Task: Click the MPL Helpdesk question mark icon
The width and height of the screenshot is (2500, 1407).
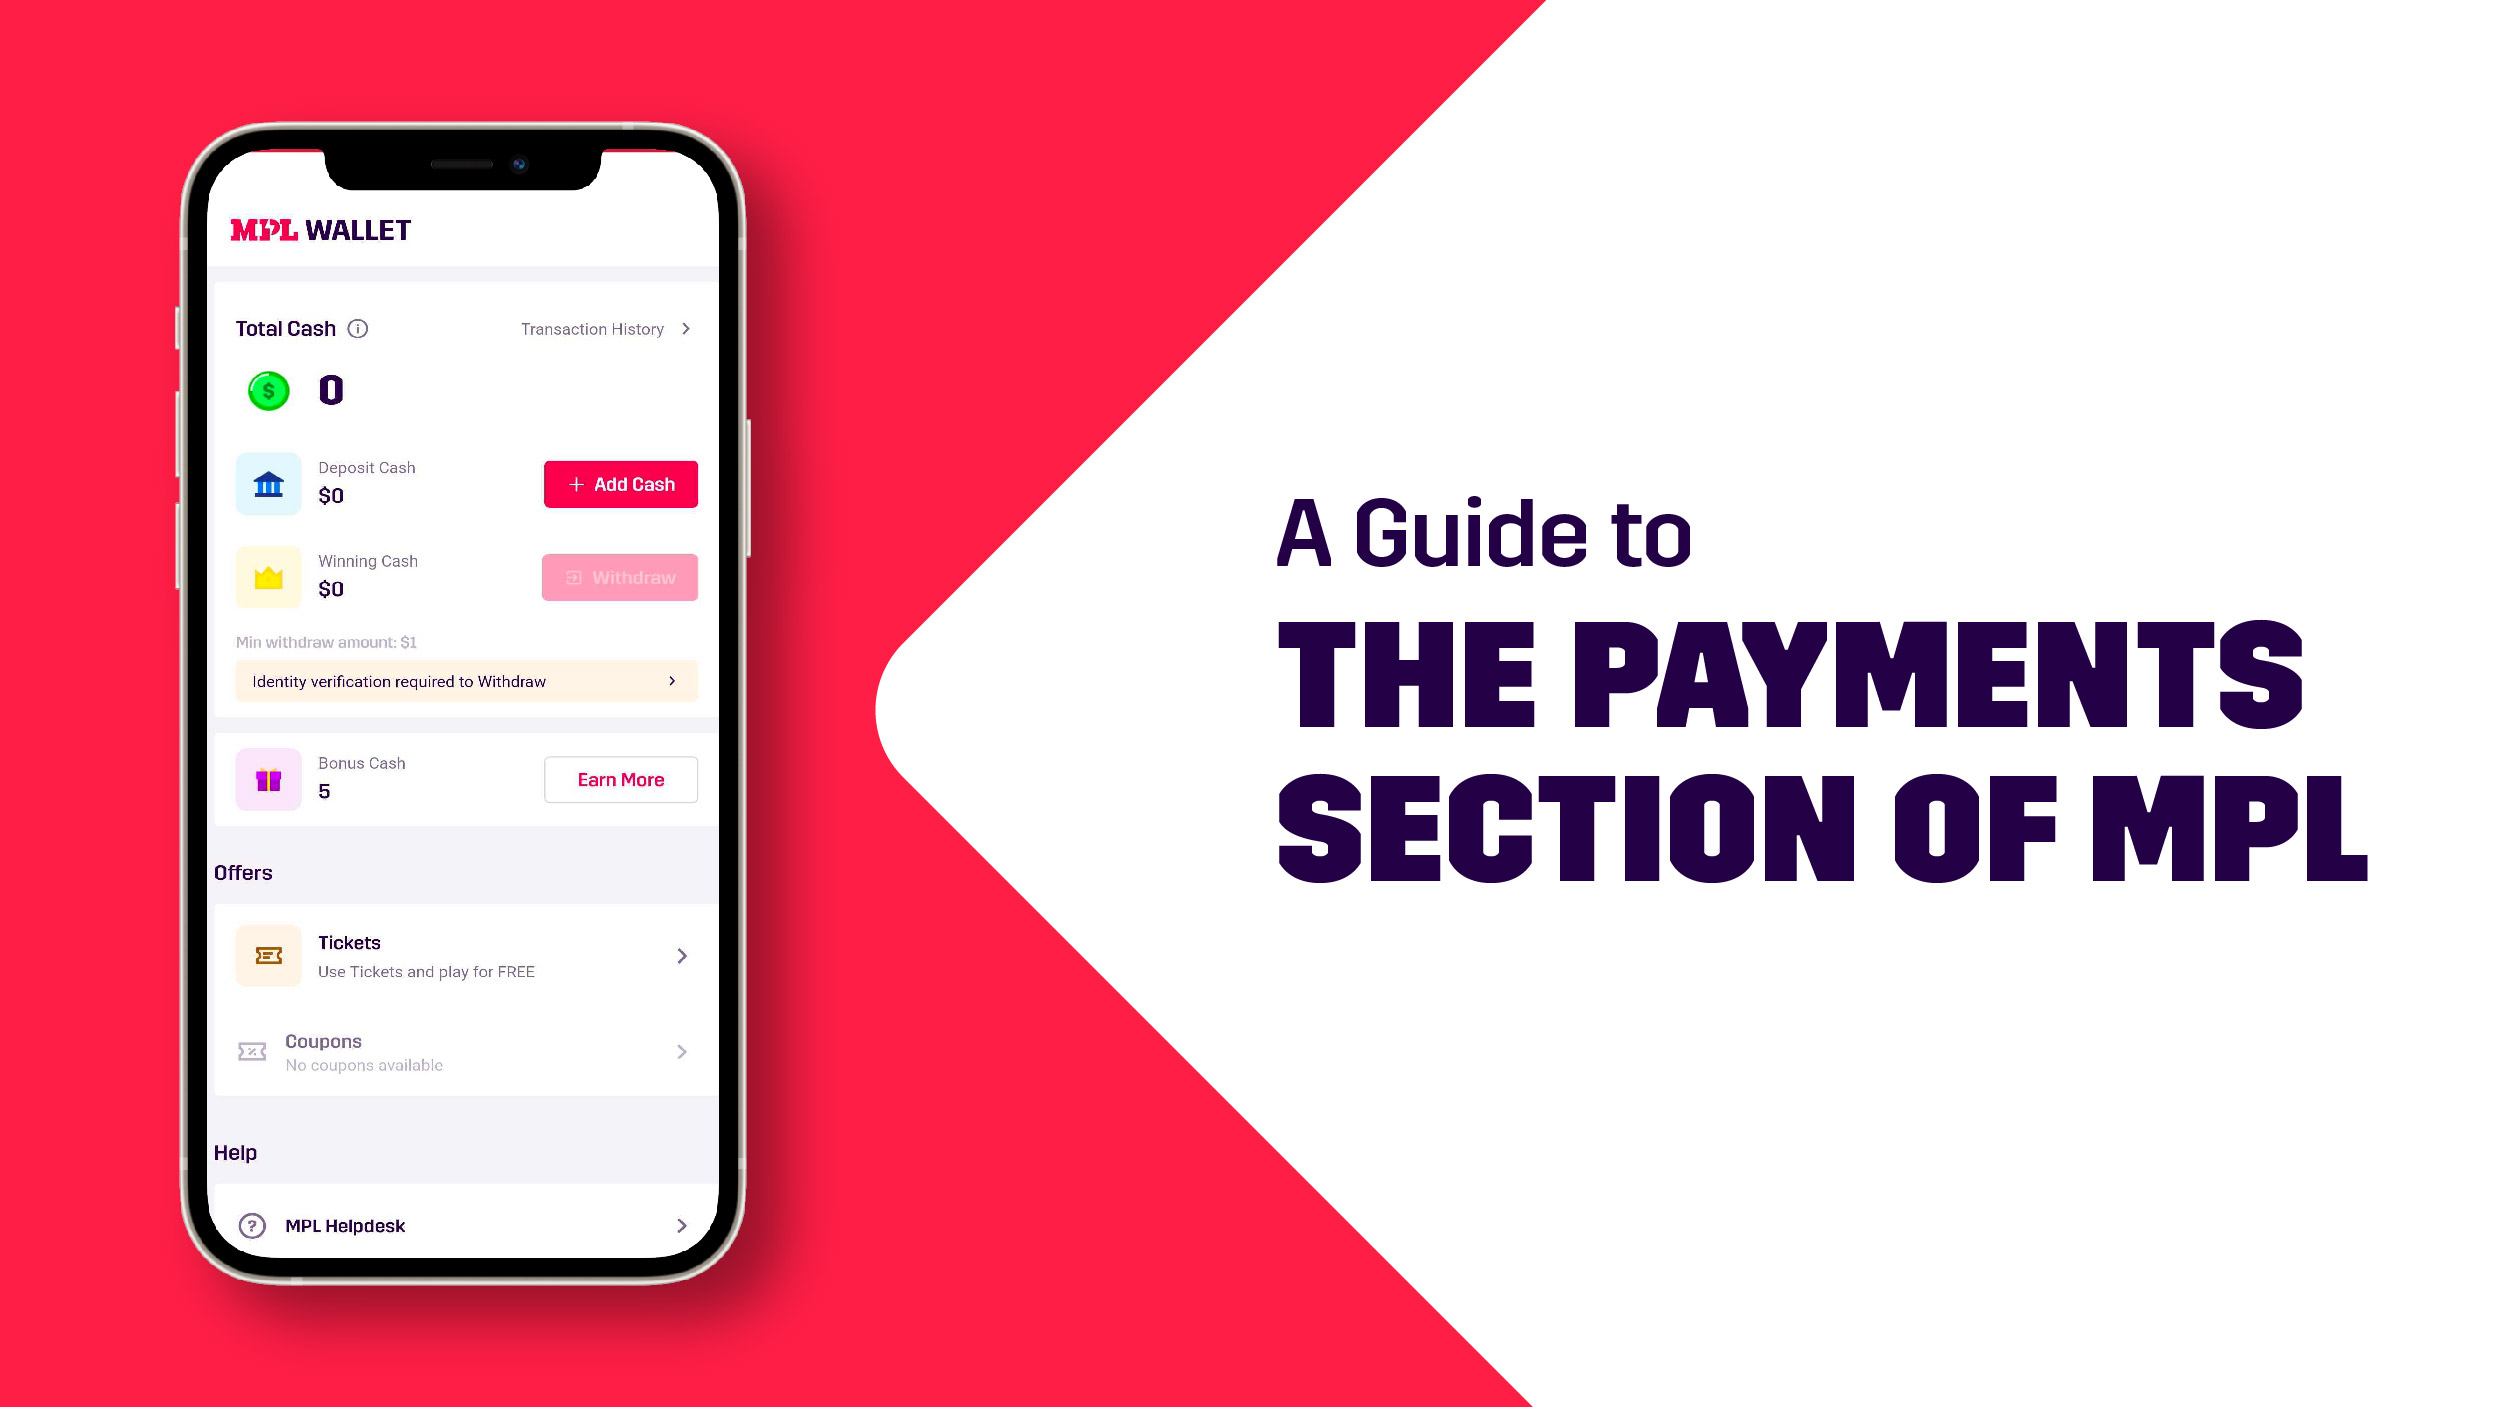Action: click(x=252, y=1225)
